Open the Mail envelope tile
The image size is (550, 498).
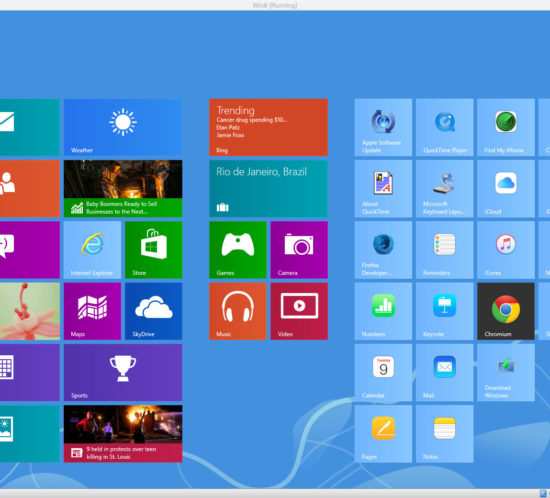coord(29,127)
